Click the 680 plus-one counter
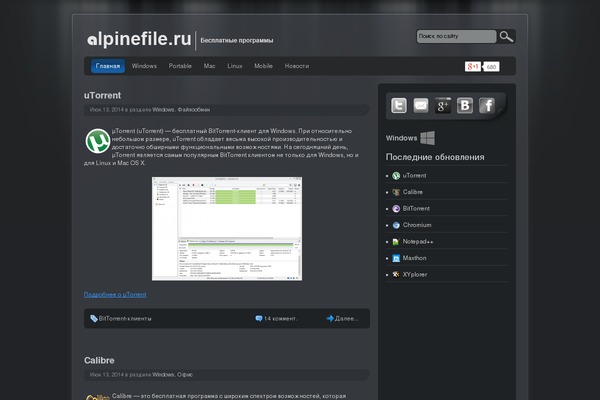Screen dimensions: 600x400 coord(491,67)
